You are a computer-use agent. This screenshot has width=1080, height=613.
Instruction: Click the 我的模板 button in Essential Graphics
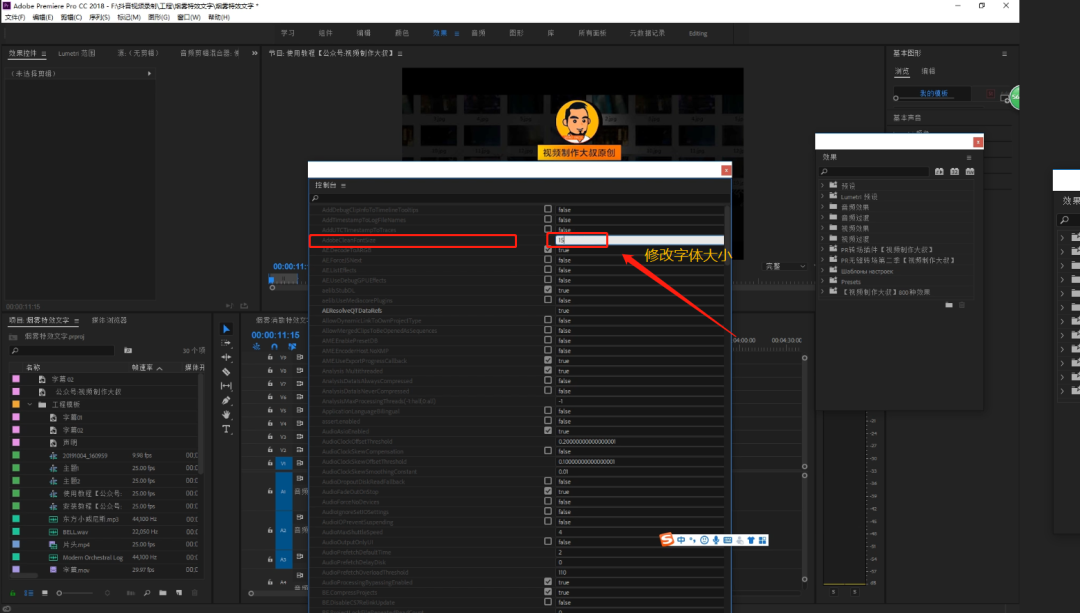pos(933,93)
